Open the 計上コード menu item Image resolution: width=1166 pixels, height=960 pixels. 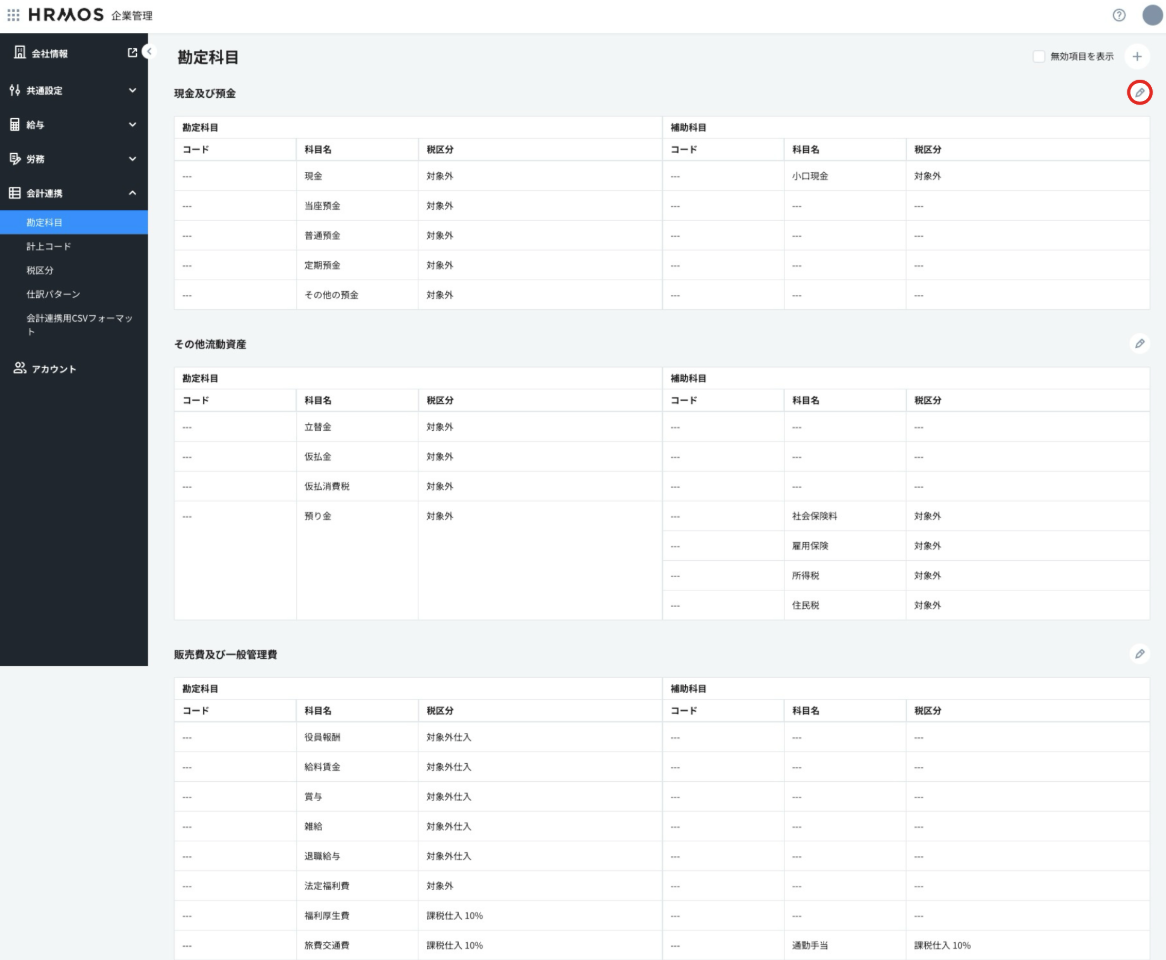(x=49, y=246)
